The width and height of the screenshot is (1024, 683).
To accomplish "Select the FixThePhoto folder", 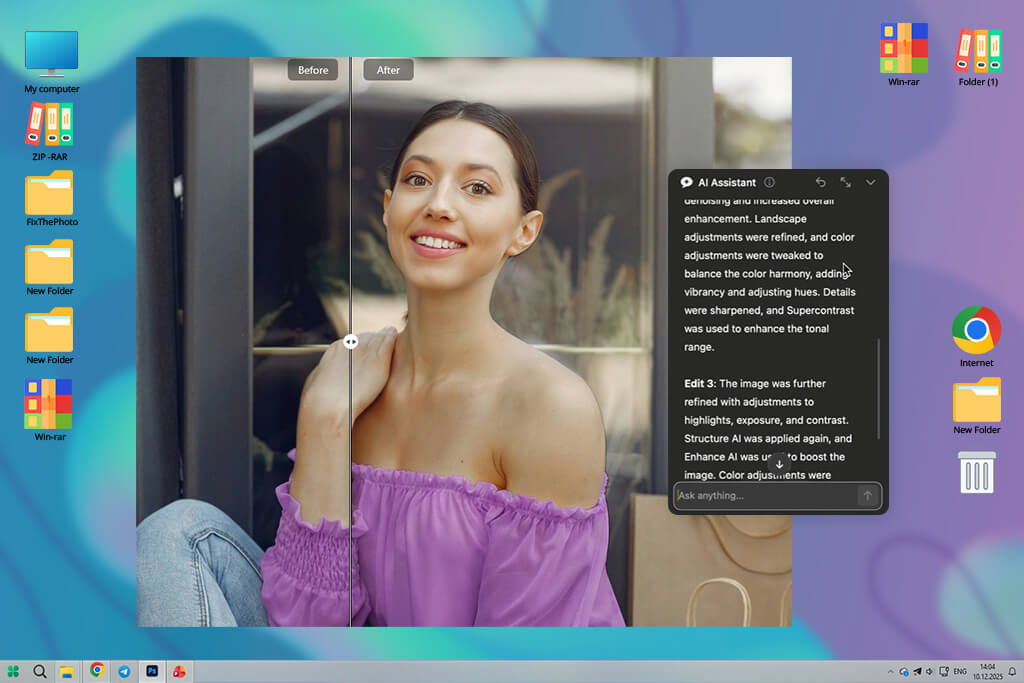I will coord(51,199).
